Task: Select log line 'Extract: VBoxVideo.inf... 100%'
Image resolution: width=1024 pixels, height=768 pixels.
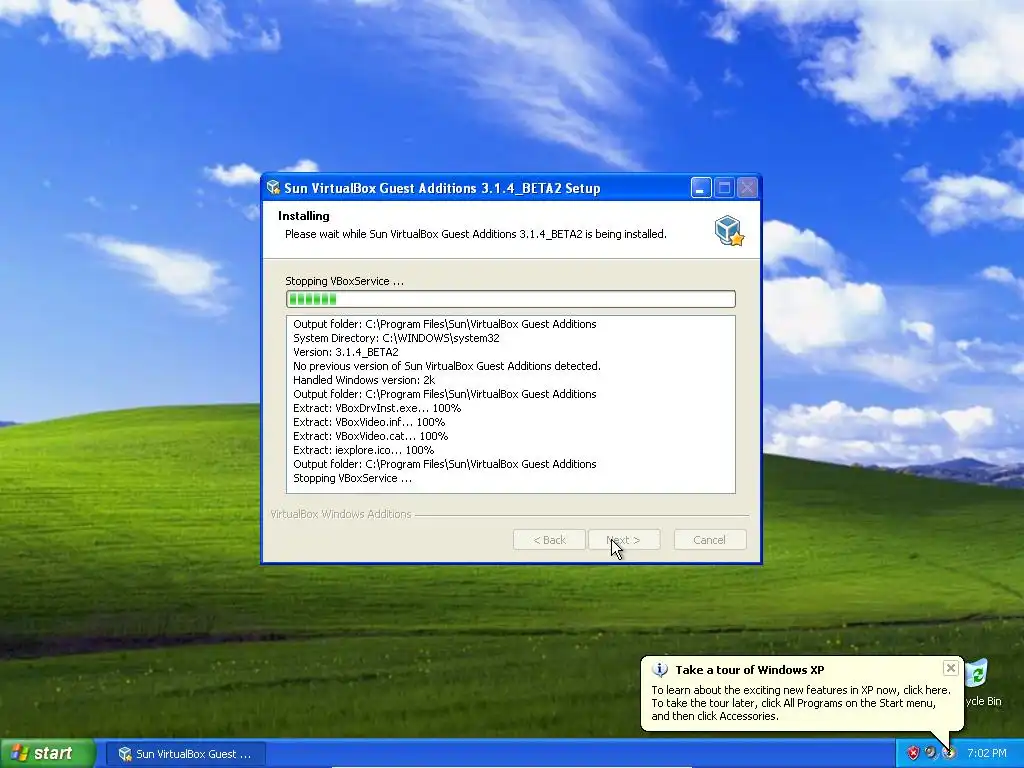Action: click(x=369, y=422)
